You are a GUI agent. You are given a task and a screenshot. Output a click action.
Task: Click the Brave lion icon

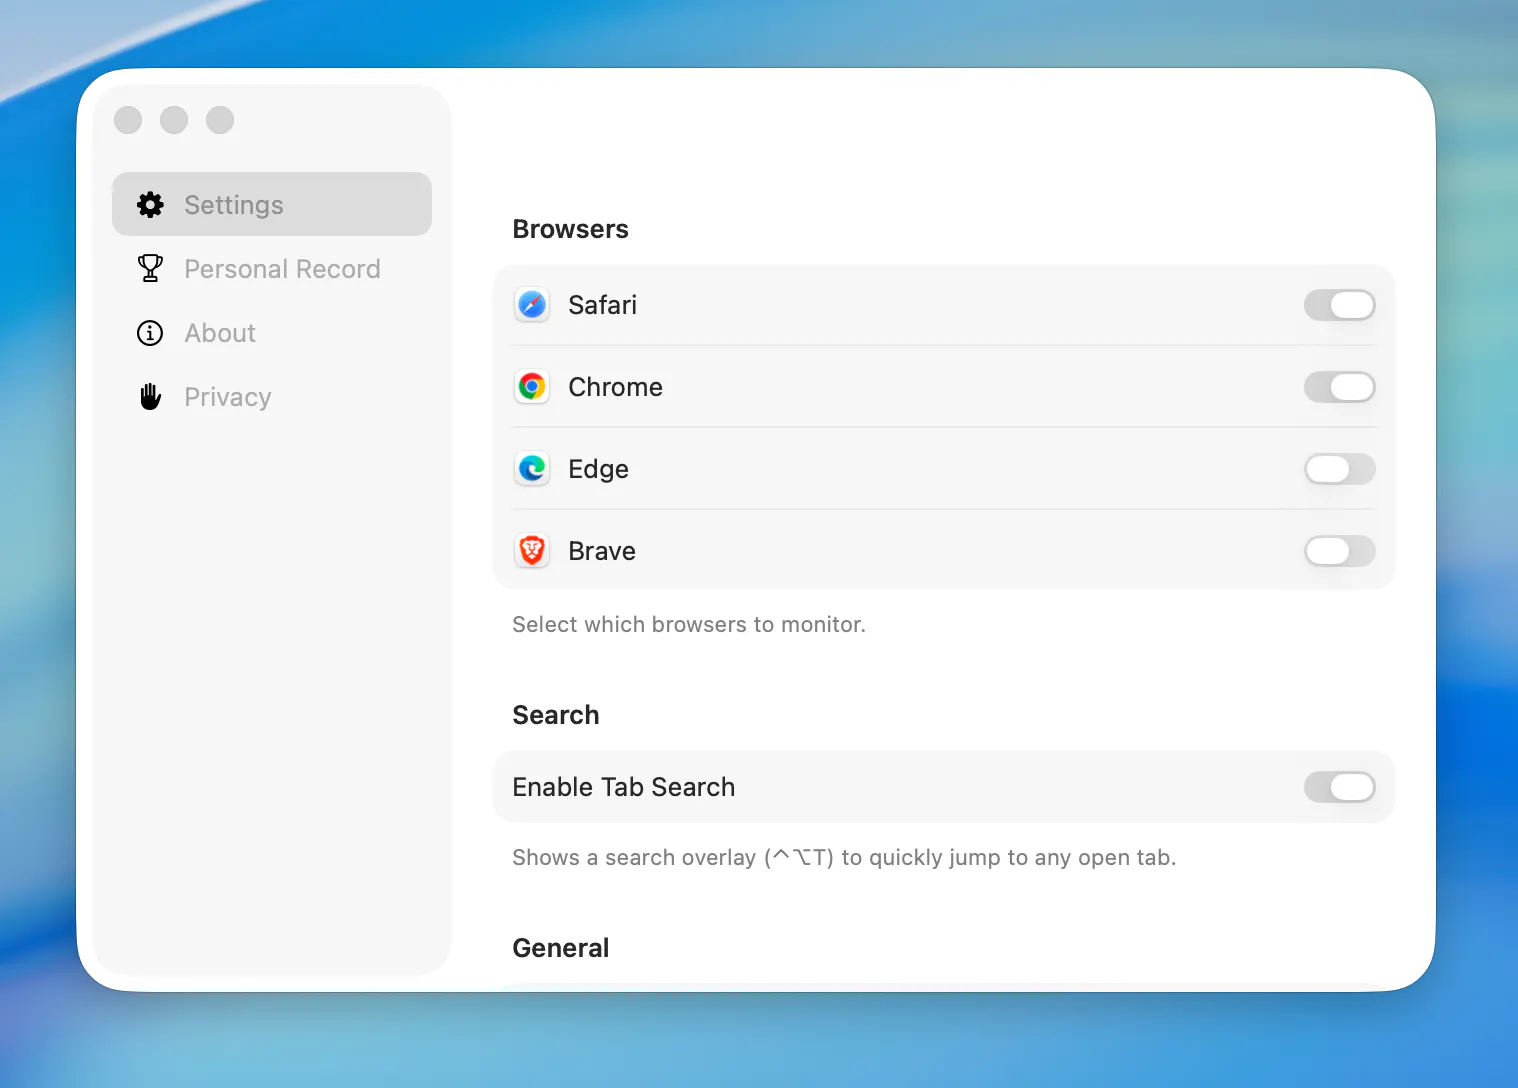(x=532, y=550)
